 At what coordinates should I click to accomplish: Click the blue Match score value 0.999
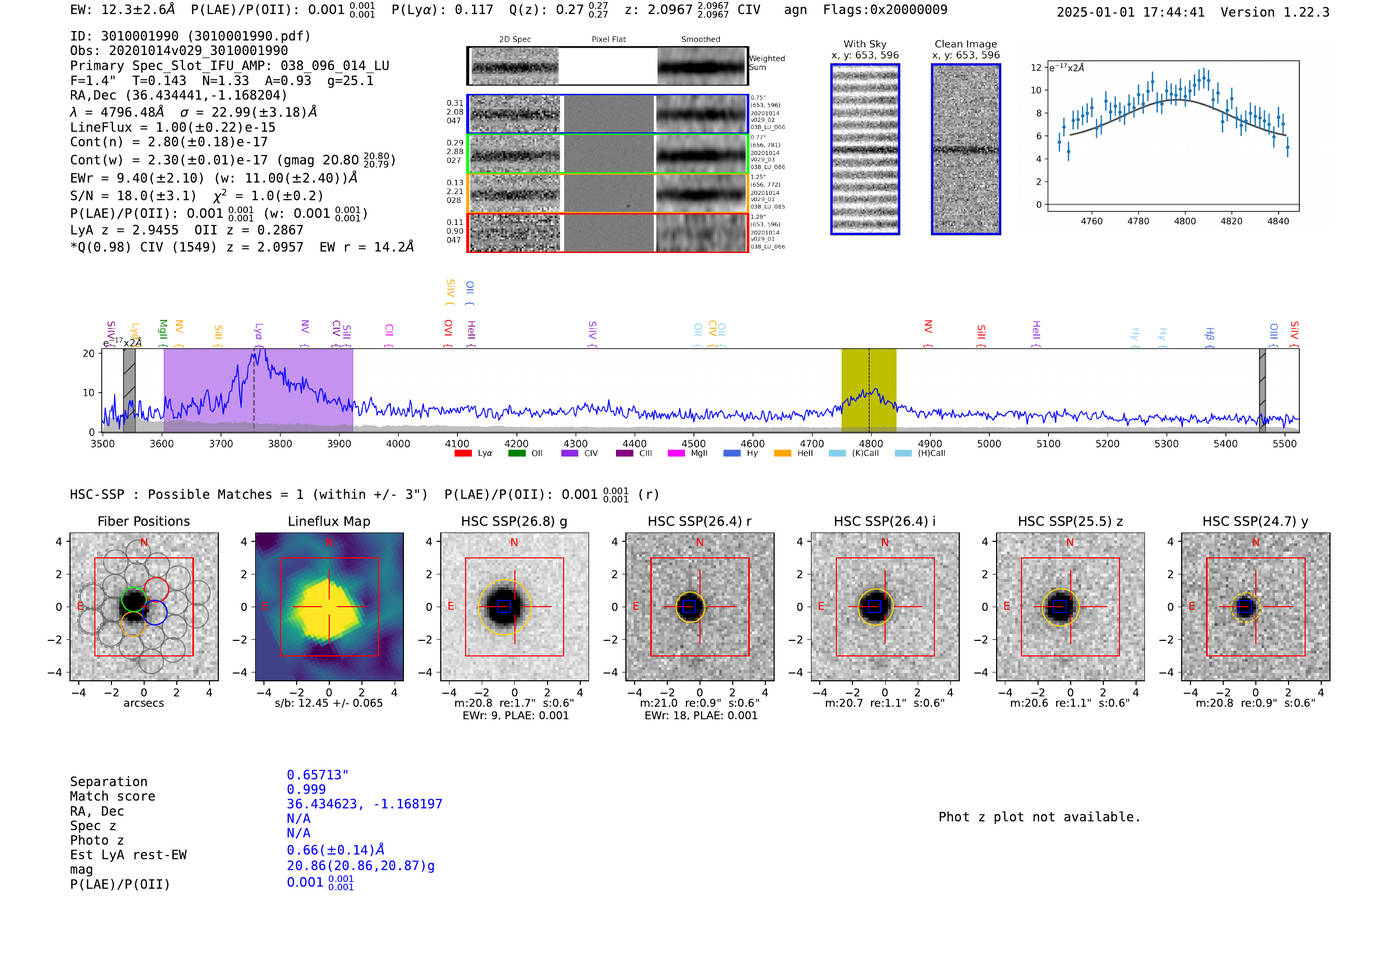click(306, 790)
